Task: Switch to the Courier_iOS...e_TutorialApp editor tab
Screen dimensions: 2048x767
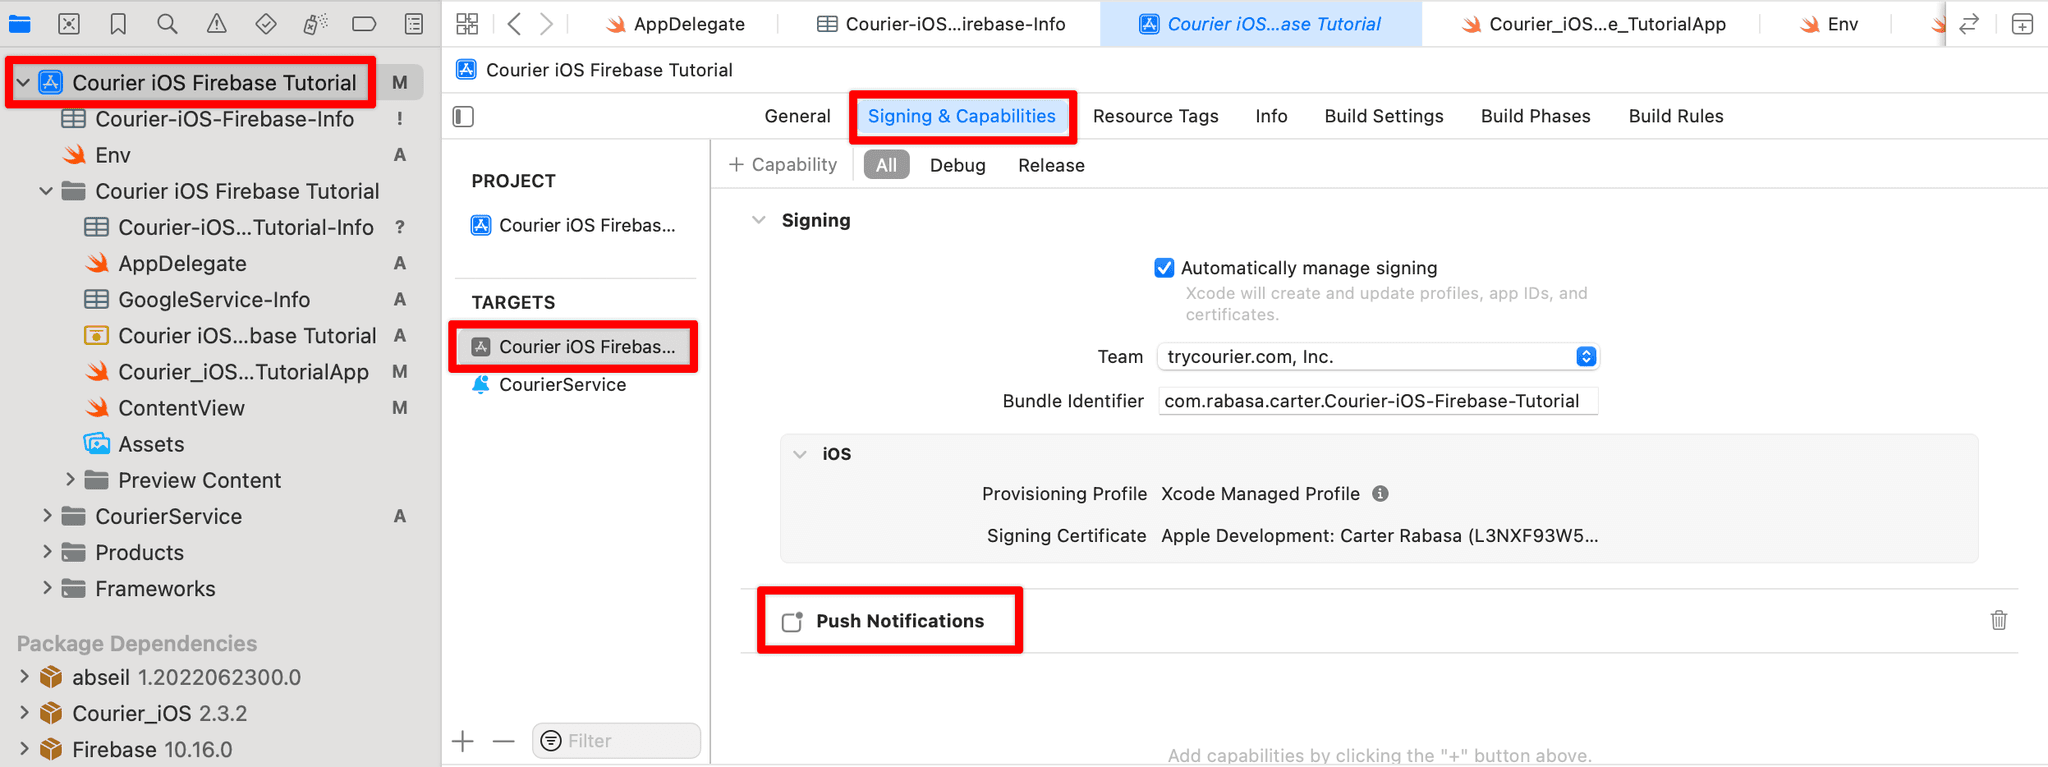Action: [1593, 24]
